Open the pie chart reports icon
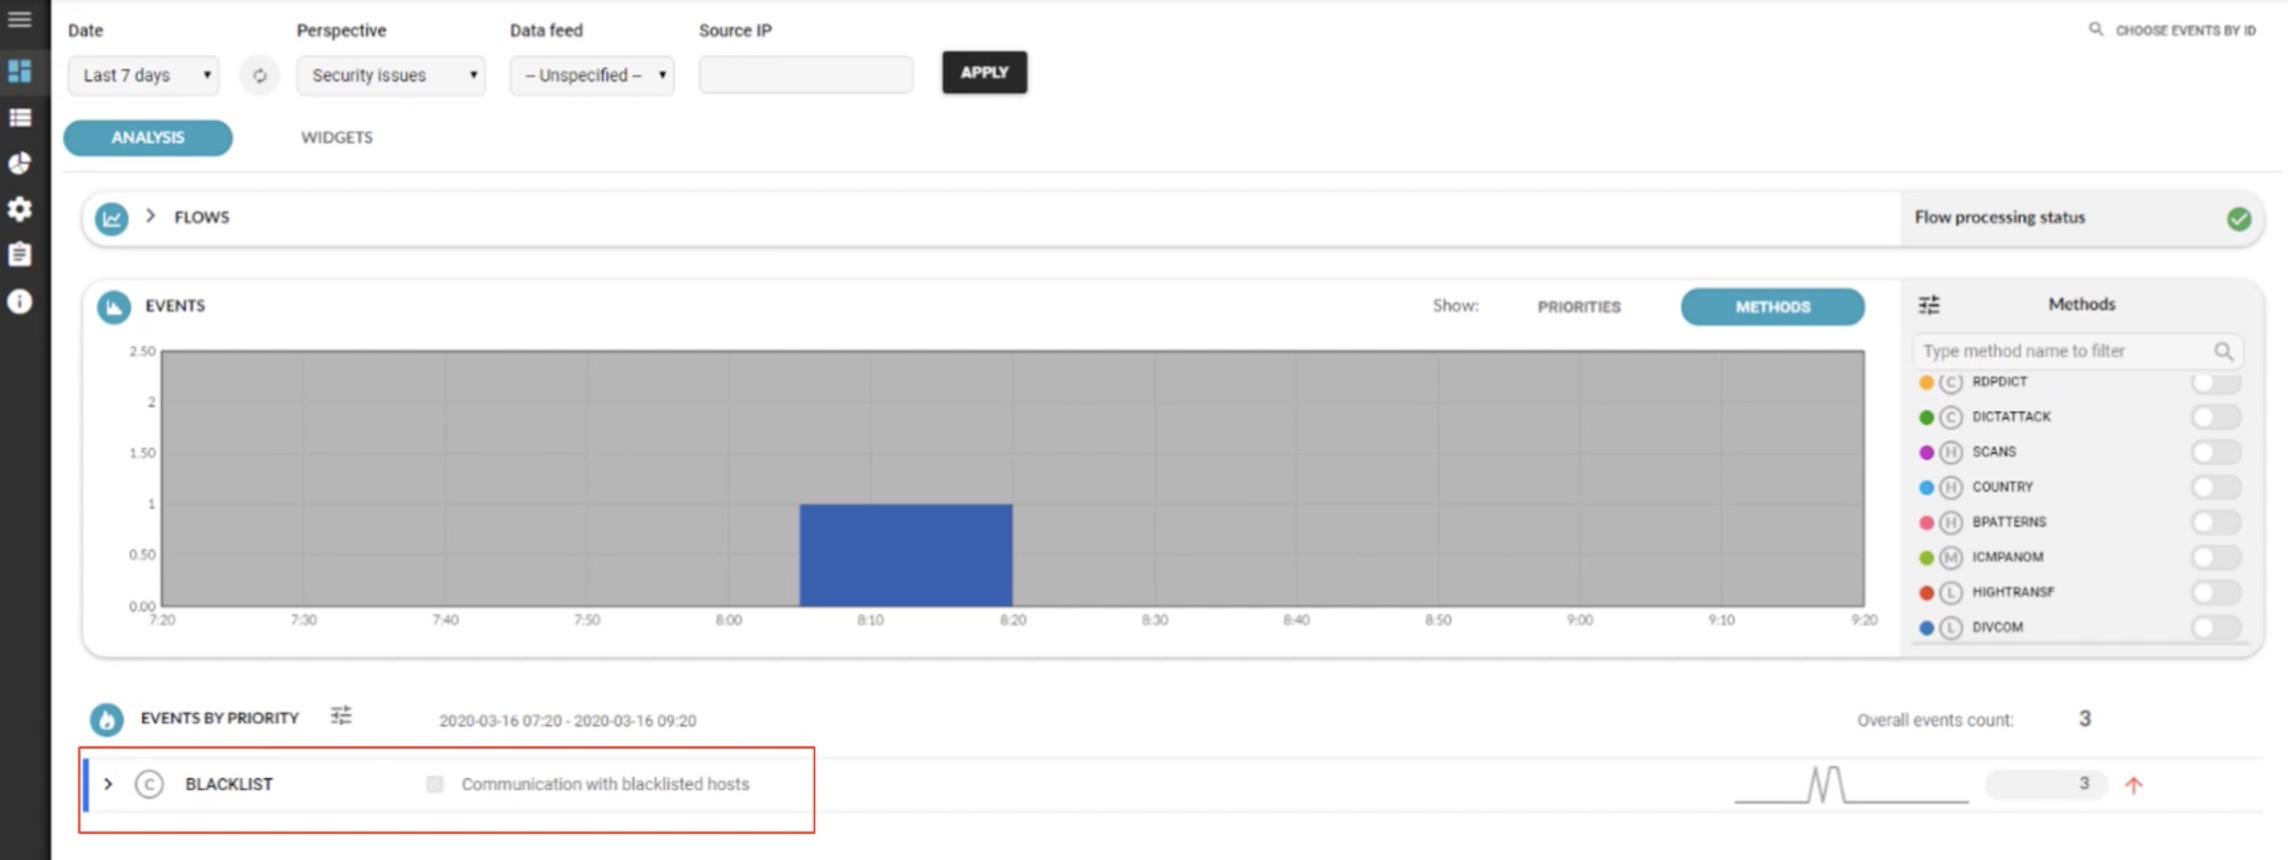This screenshot has height=860, width=2288. (20, 164)
